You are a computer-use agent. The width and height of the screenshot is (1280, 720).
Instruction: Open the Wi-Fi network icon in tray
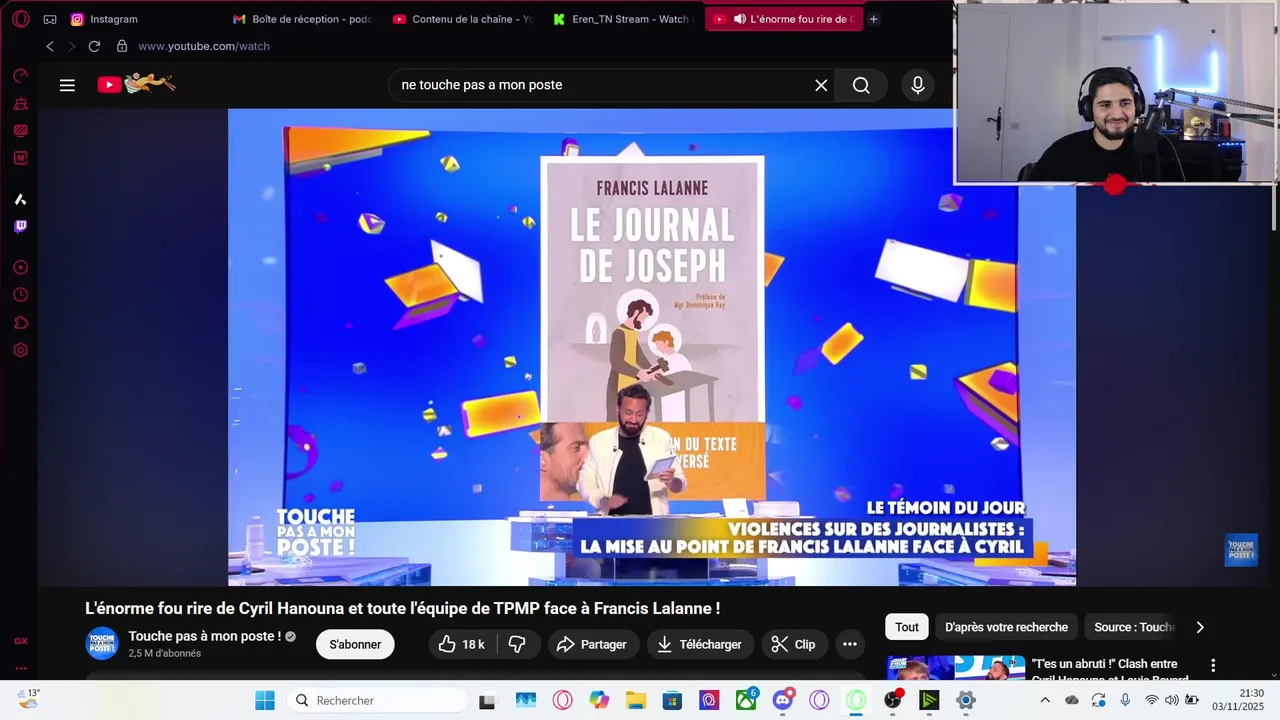pyautogui.click(x=1152, y=700)
